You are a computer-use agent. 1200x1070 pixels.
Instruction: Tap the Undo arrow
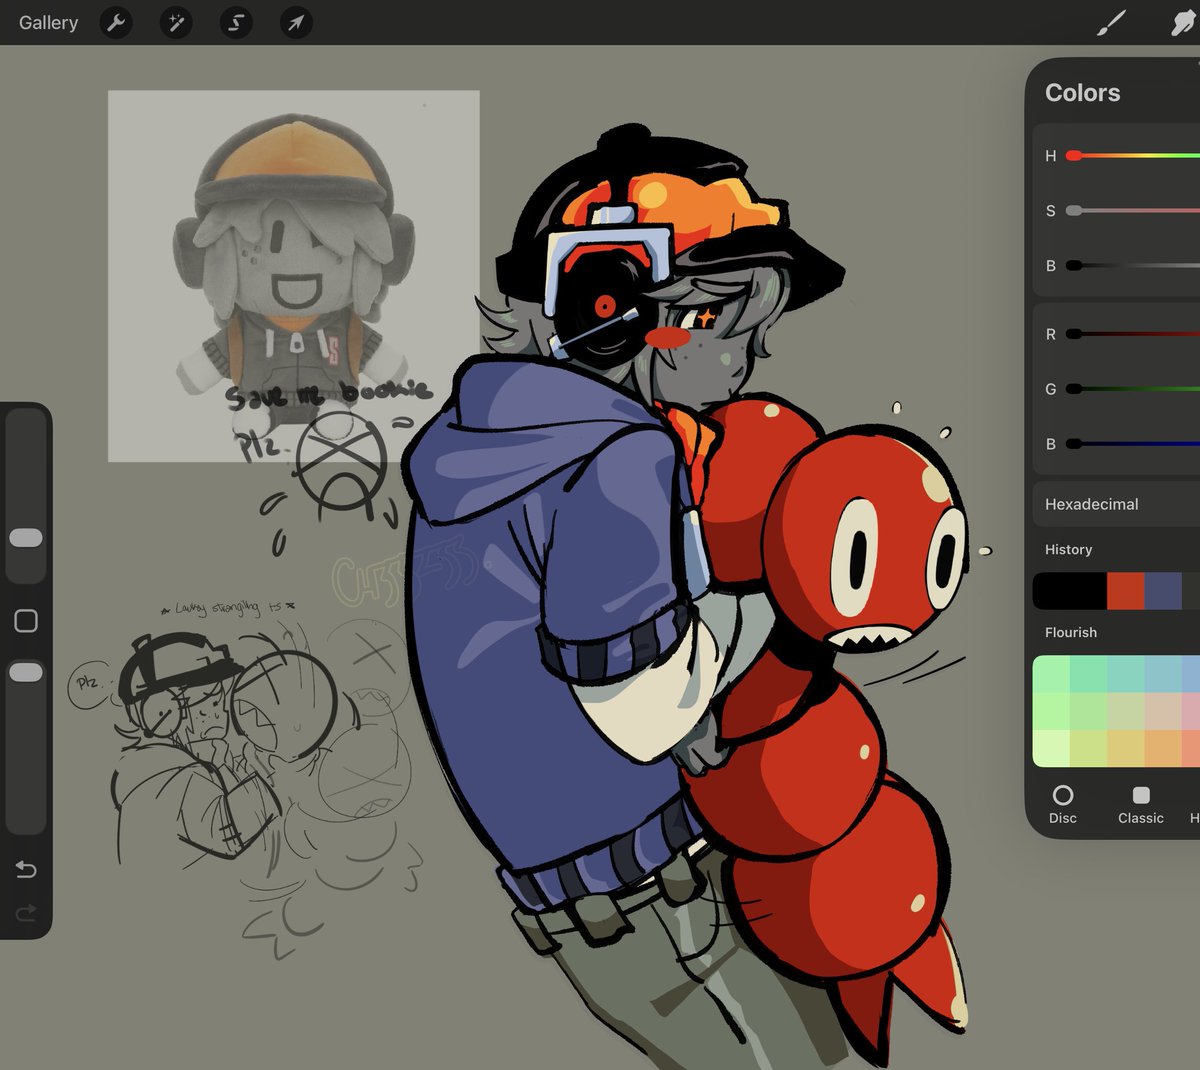[26, 869]
